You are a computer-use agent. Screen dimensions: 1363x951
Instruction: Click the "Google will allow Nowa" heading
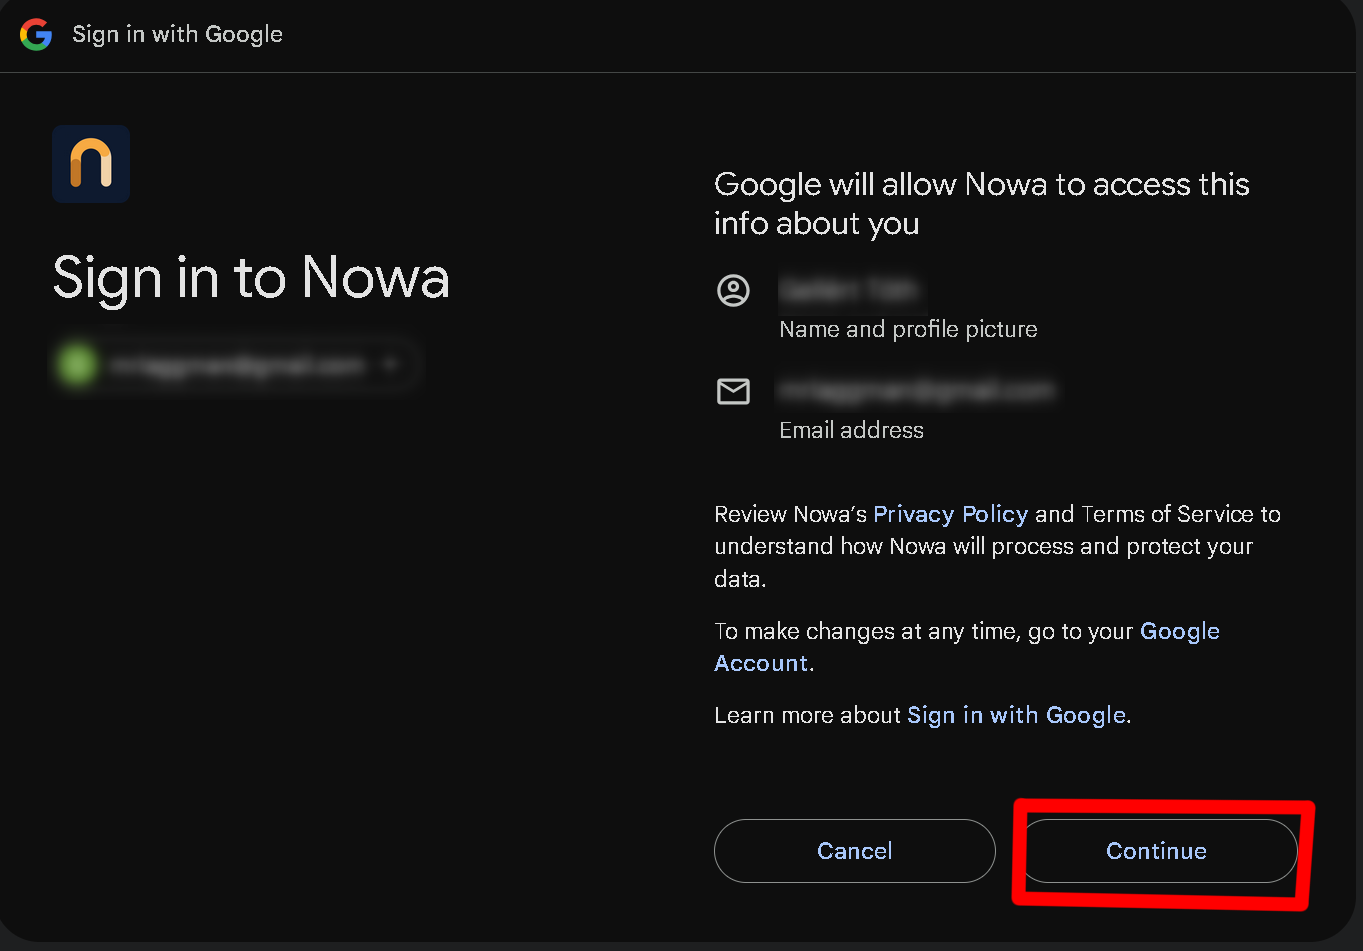[x=981, y=203]
